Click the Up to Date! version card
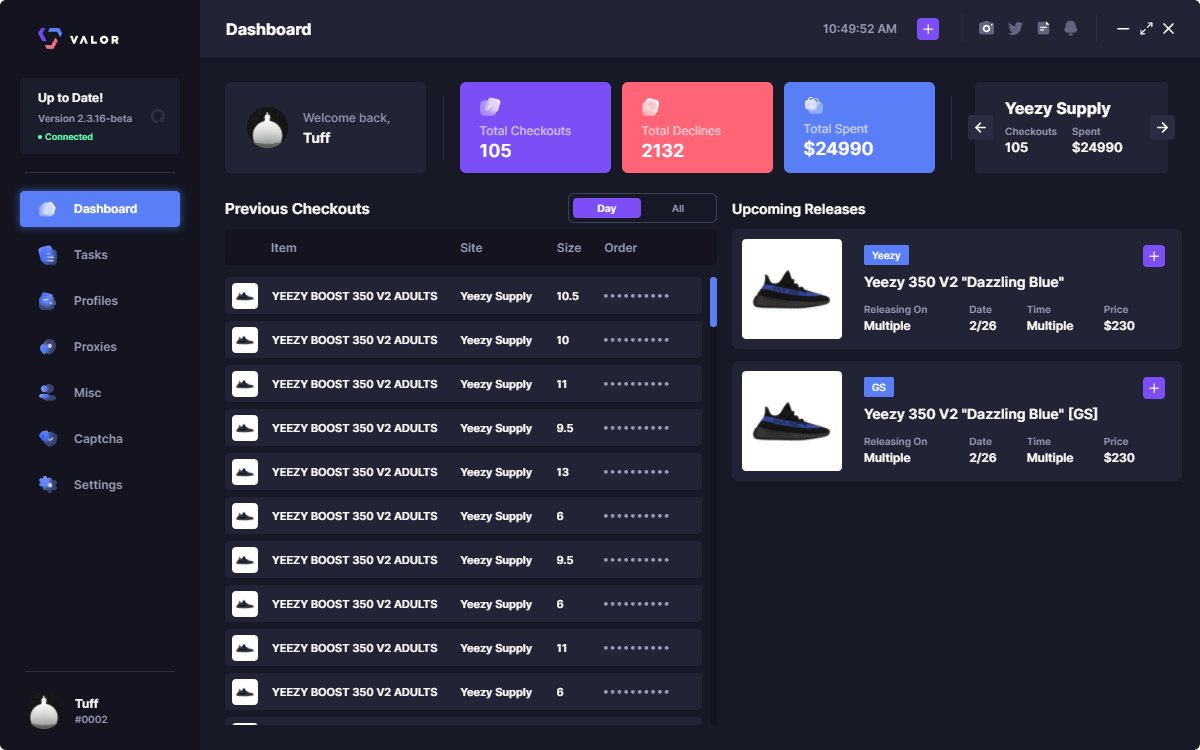This screenshot has width=1200, height=750. (100, 116)
